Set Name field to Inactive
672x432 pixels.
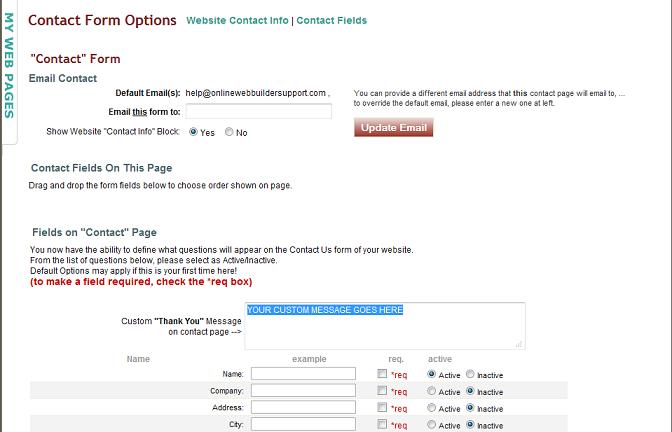point(470,374)
